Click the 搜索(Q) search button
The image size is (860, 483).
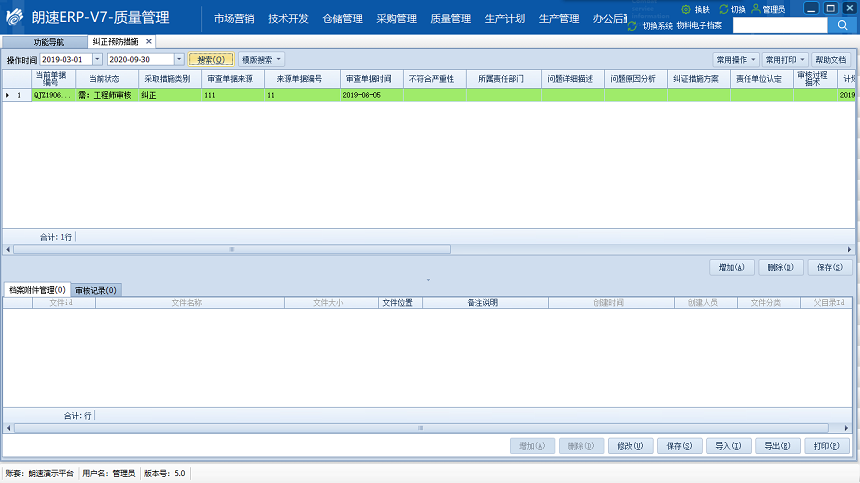coord(211,60)
